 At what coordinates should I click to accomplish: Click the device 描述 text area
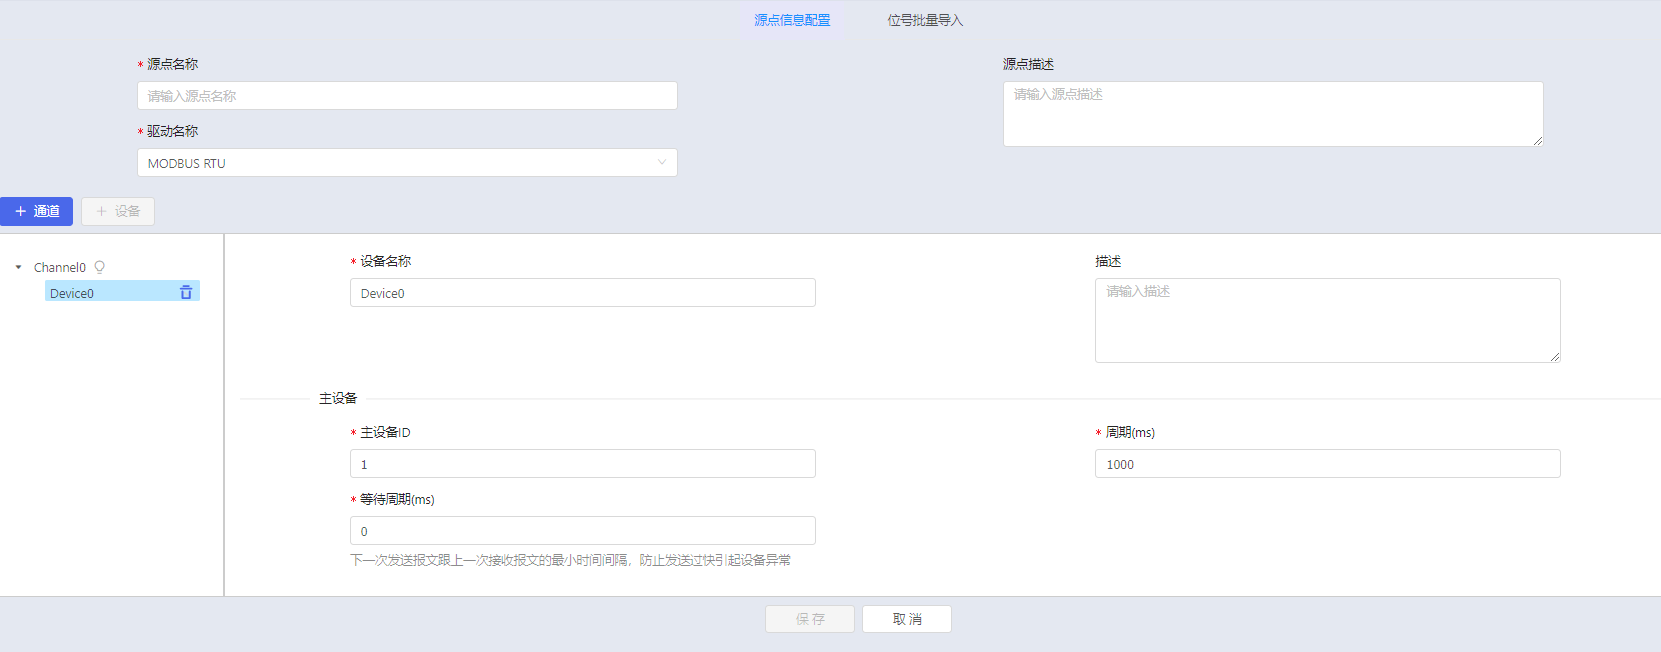1327,320
